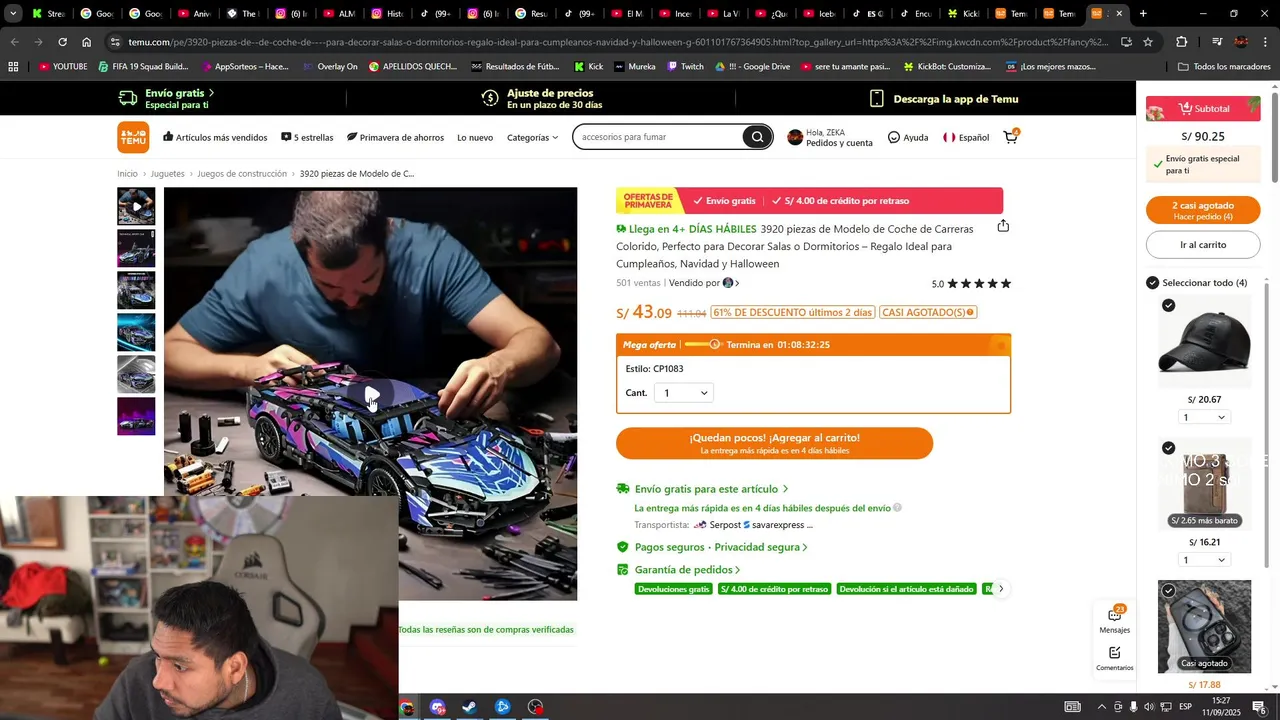Uncheck the phone case item in cart
1280x720 pixels.
point(1169,591)
